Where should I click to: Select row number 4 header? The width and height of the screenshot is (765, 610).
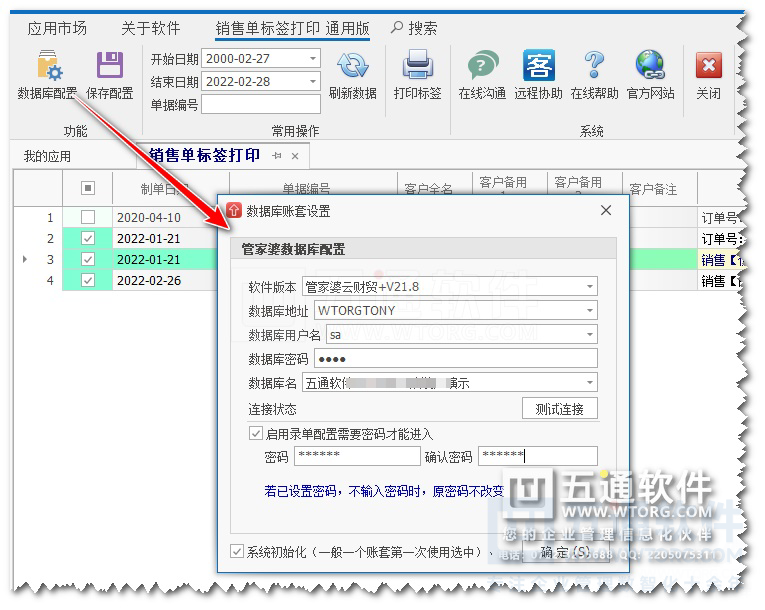coord(38,281)
